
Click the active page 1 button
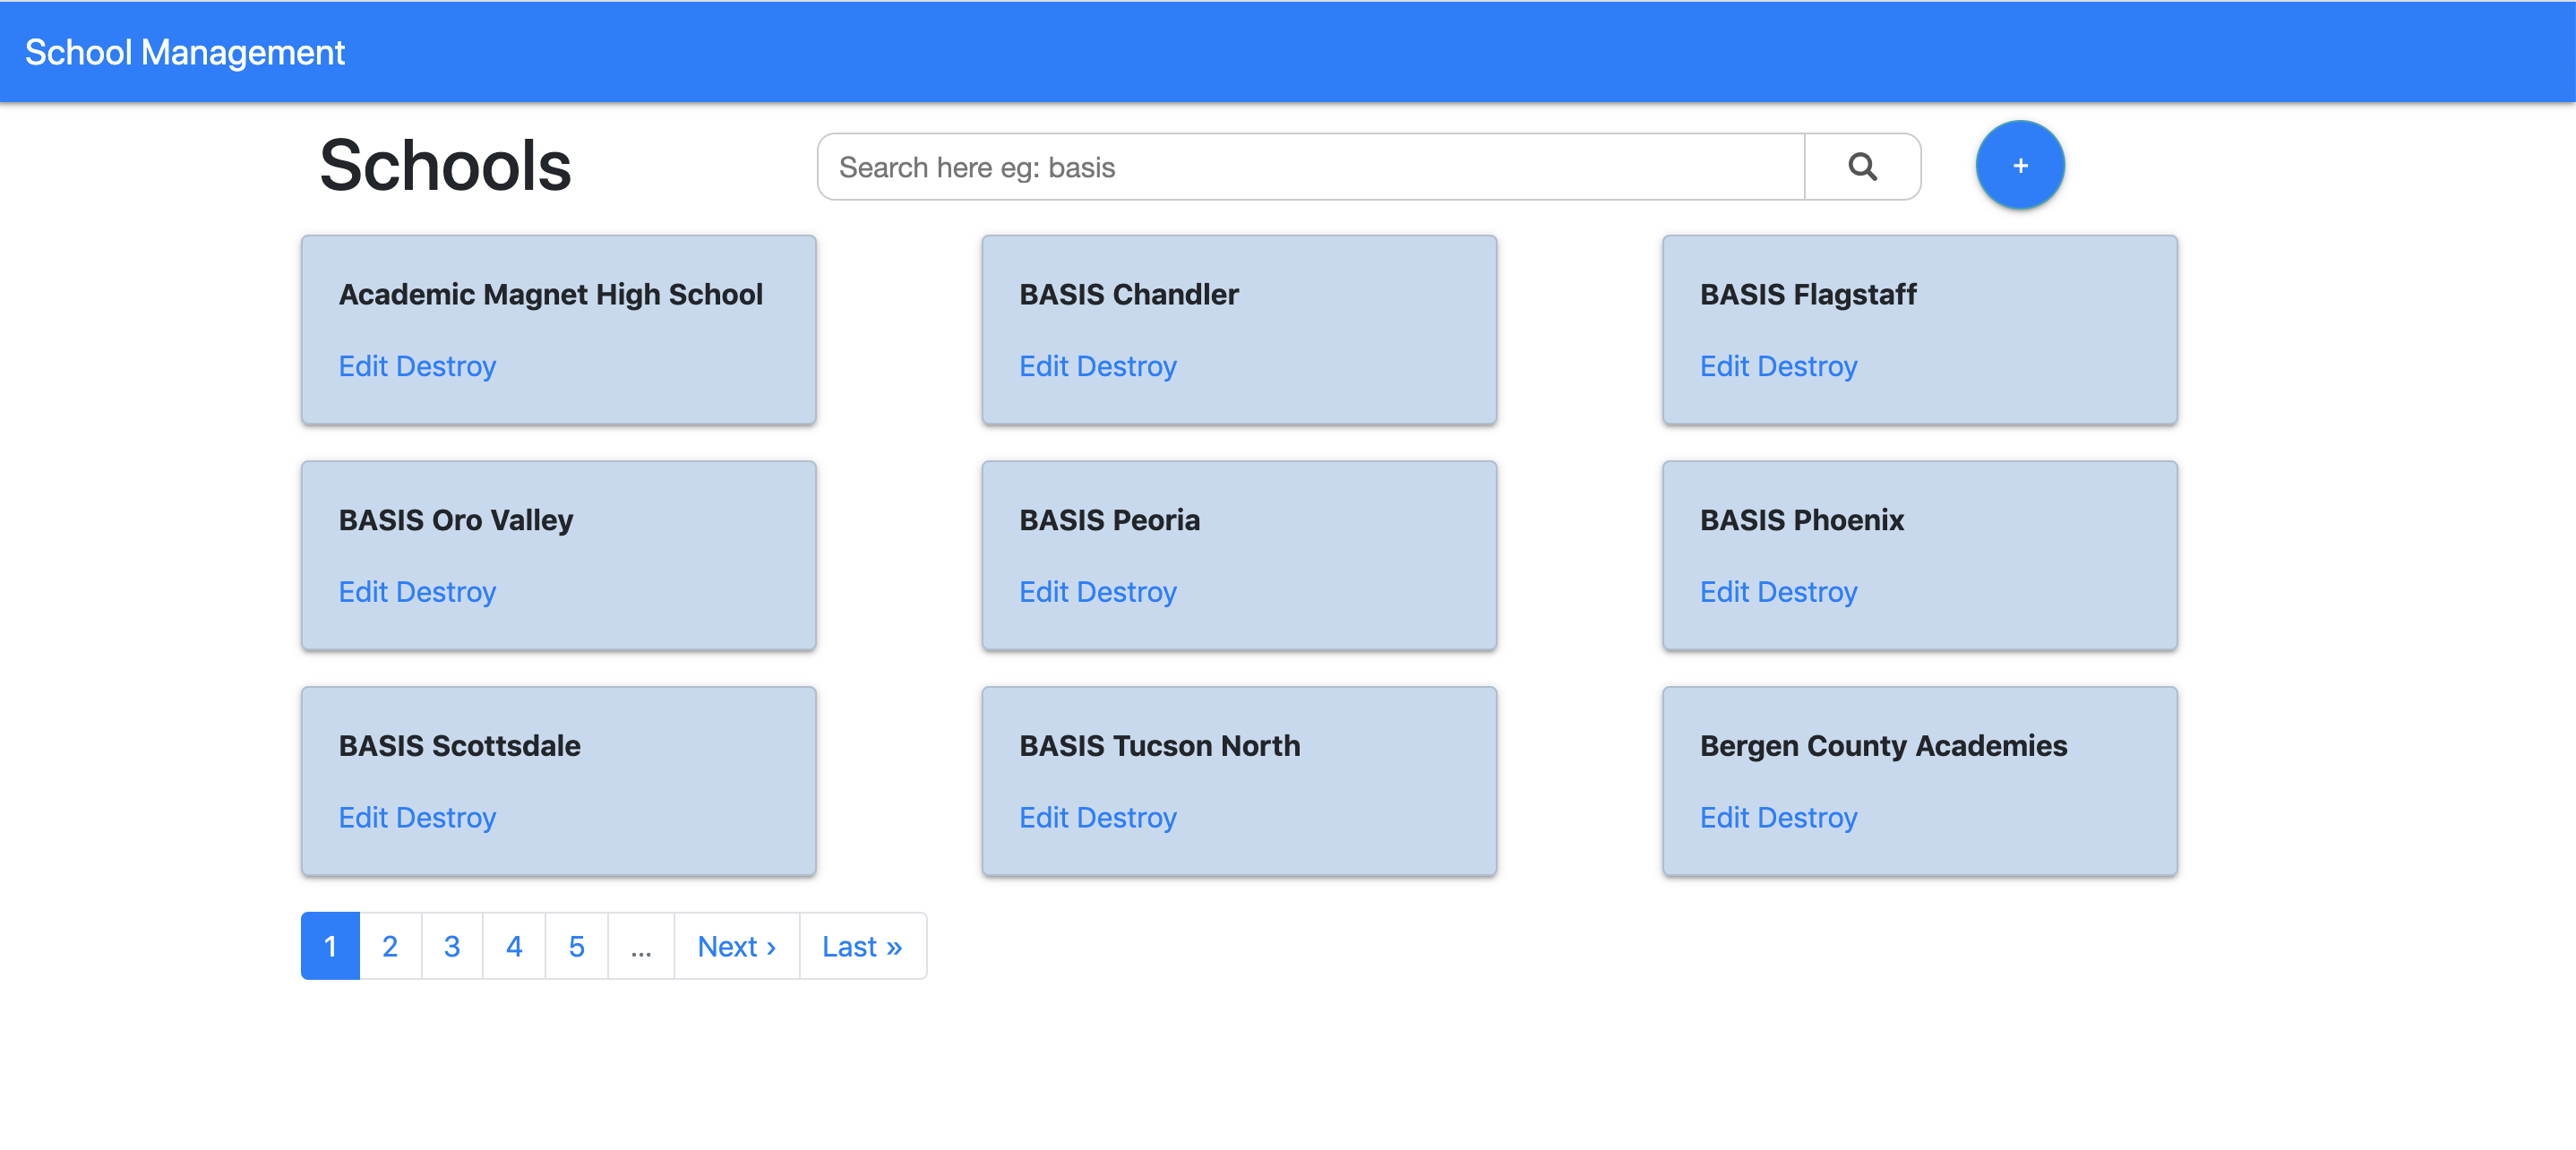[330, 946]
